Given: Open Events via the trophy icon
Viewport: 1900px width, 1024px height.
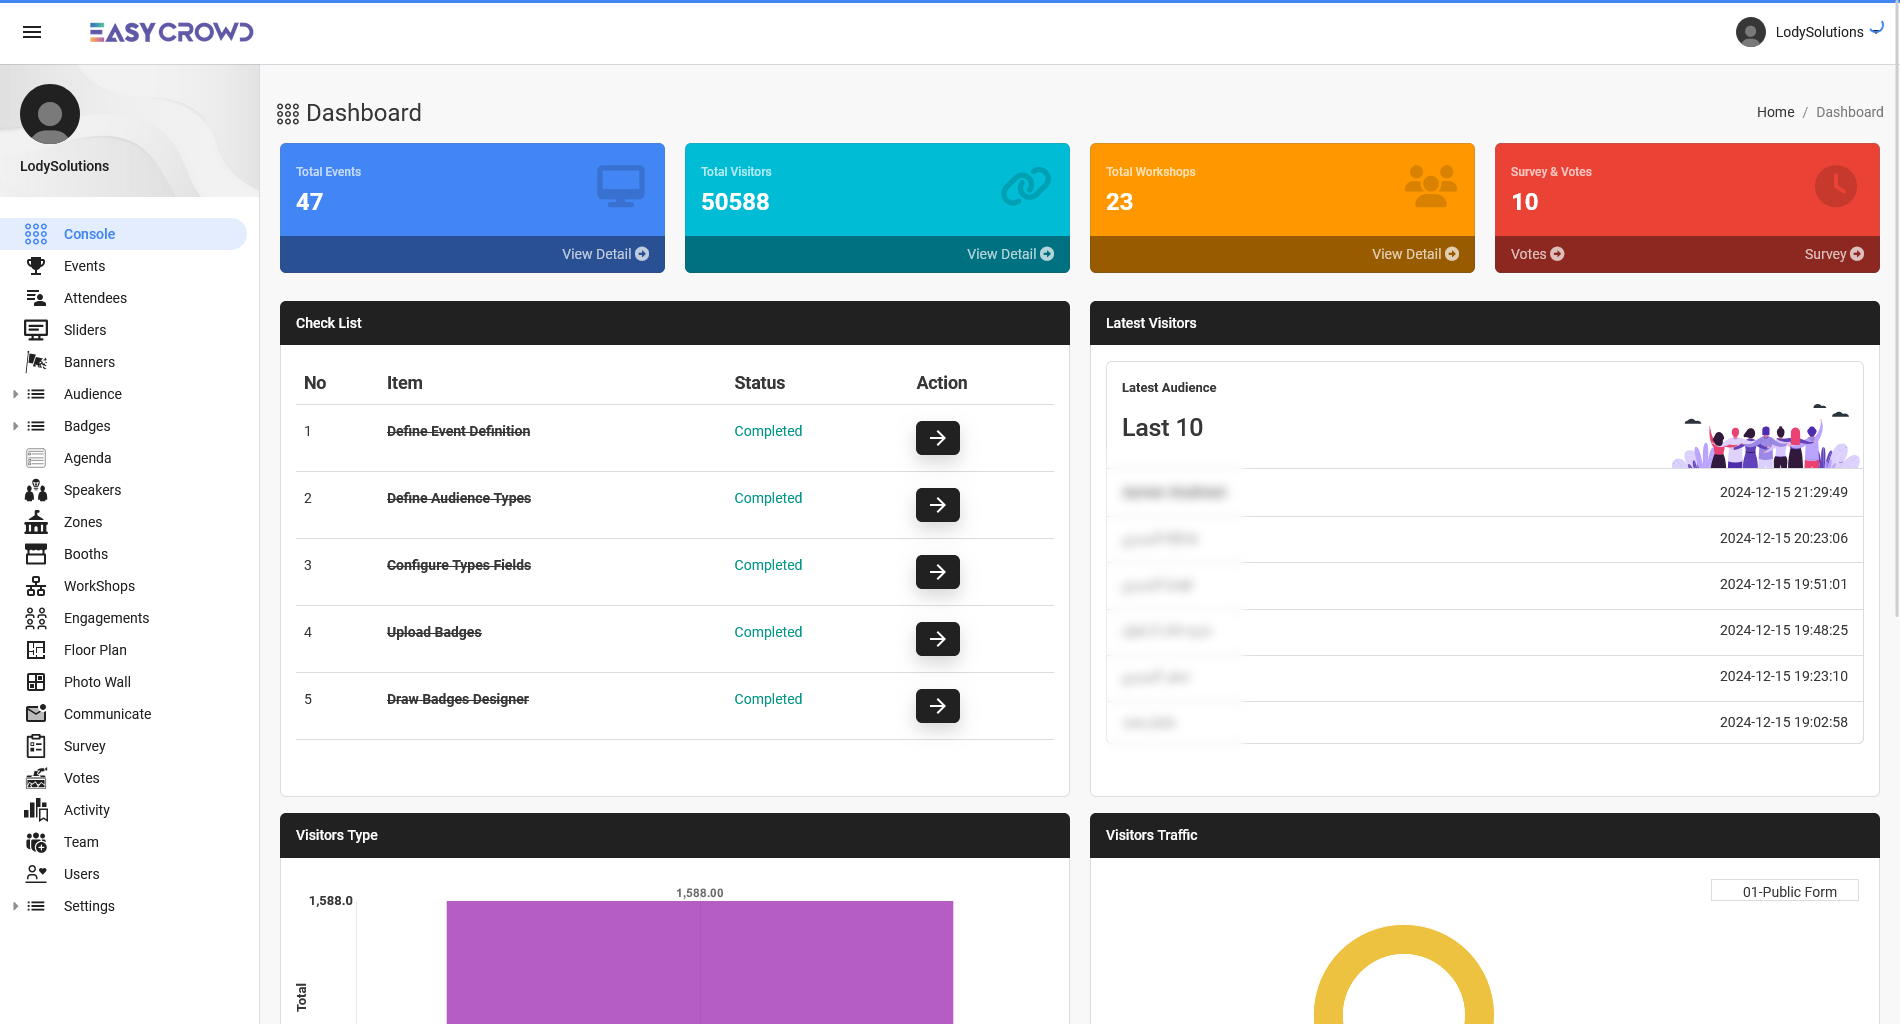Looking at the screenshot, I should coord(36,266).
